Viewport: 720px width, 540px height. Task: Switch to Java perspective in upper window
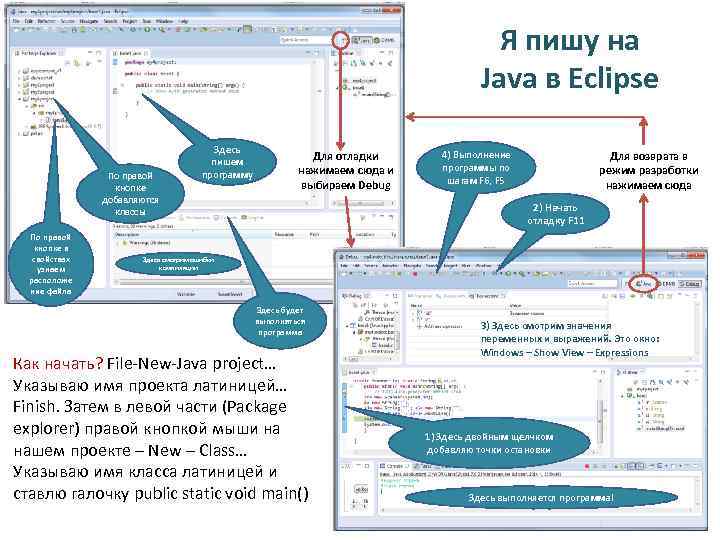(x=362, y=40)
